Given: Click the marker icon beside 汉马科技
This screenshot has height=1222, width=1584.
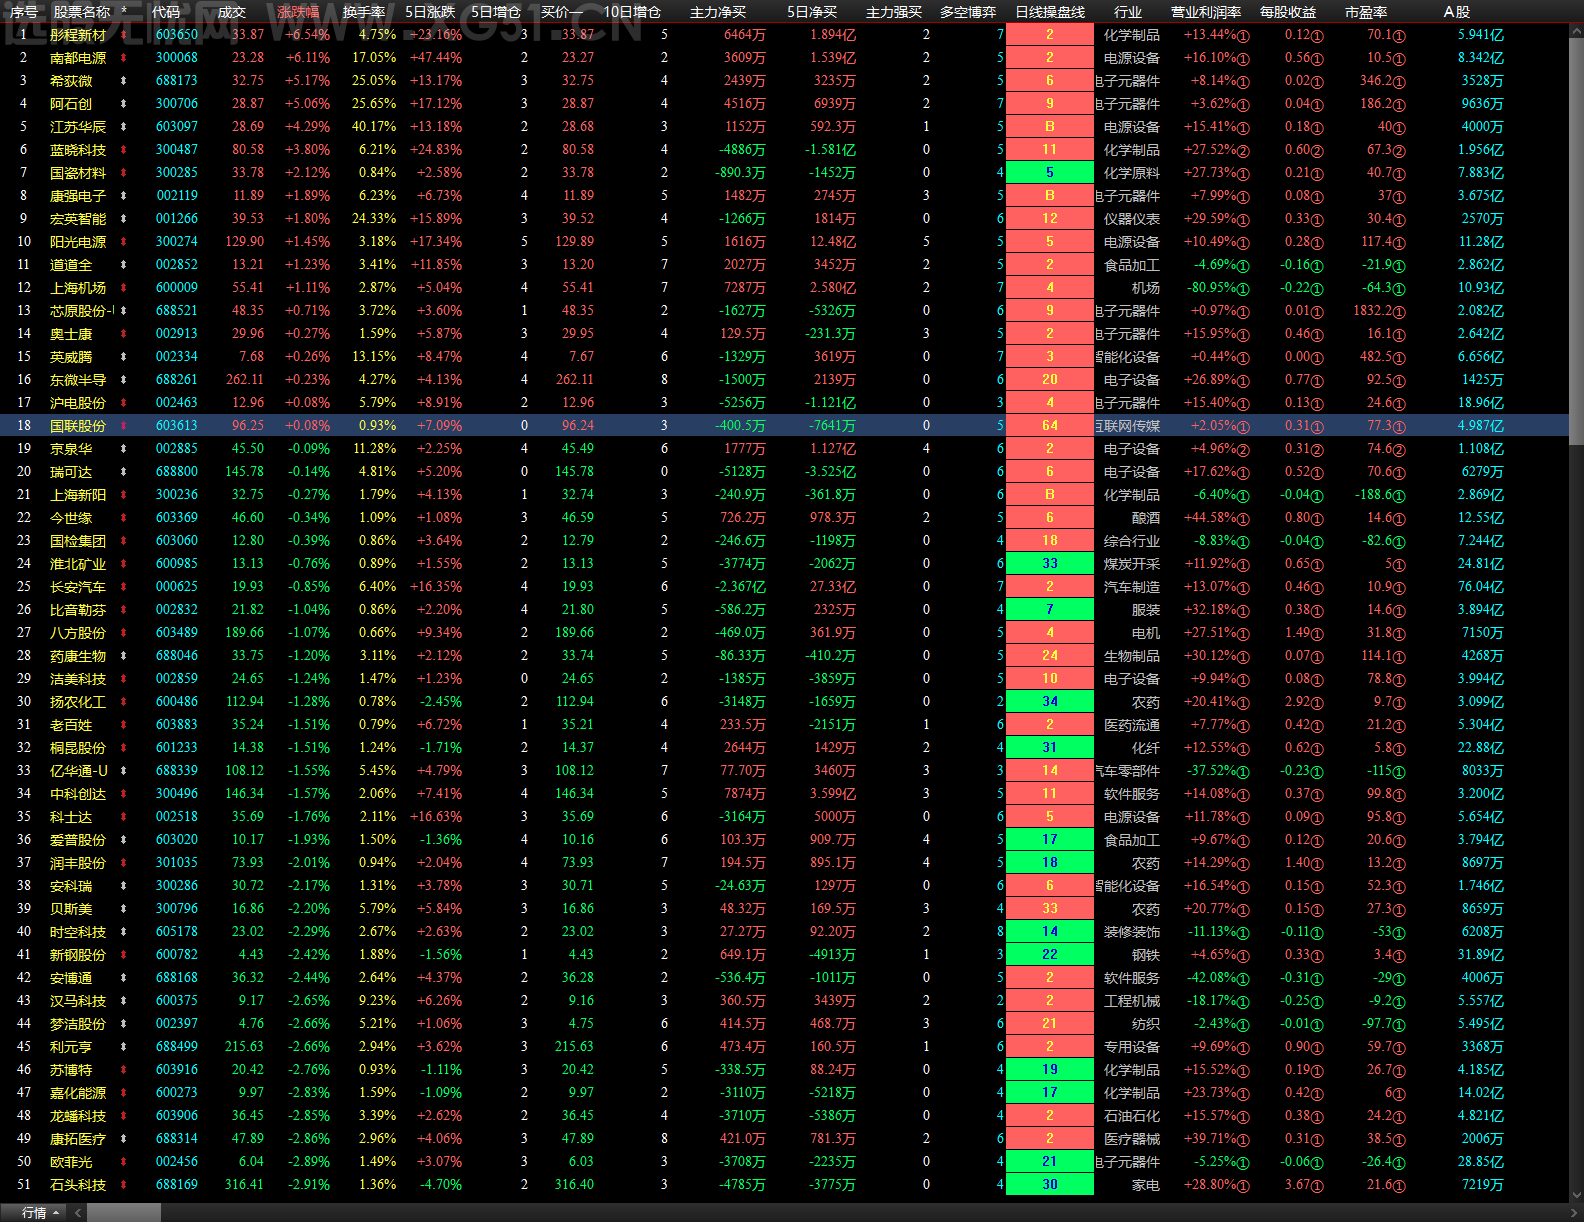Looking at the screenshot, I should [x=124, y=1001].
